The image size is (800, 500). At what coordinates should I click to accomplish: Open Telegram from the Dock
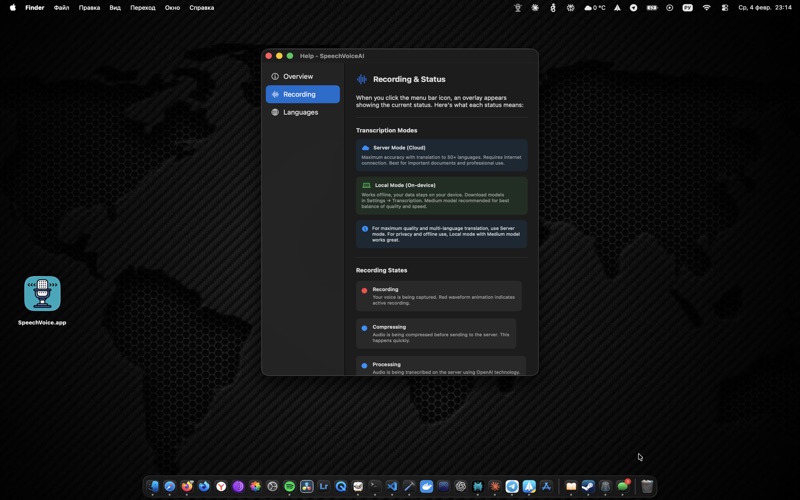coord(512,486)
